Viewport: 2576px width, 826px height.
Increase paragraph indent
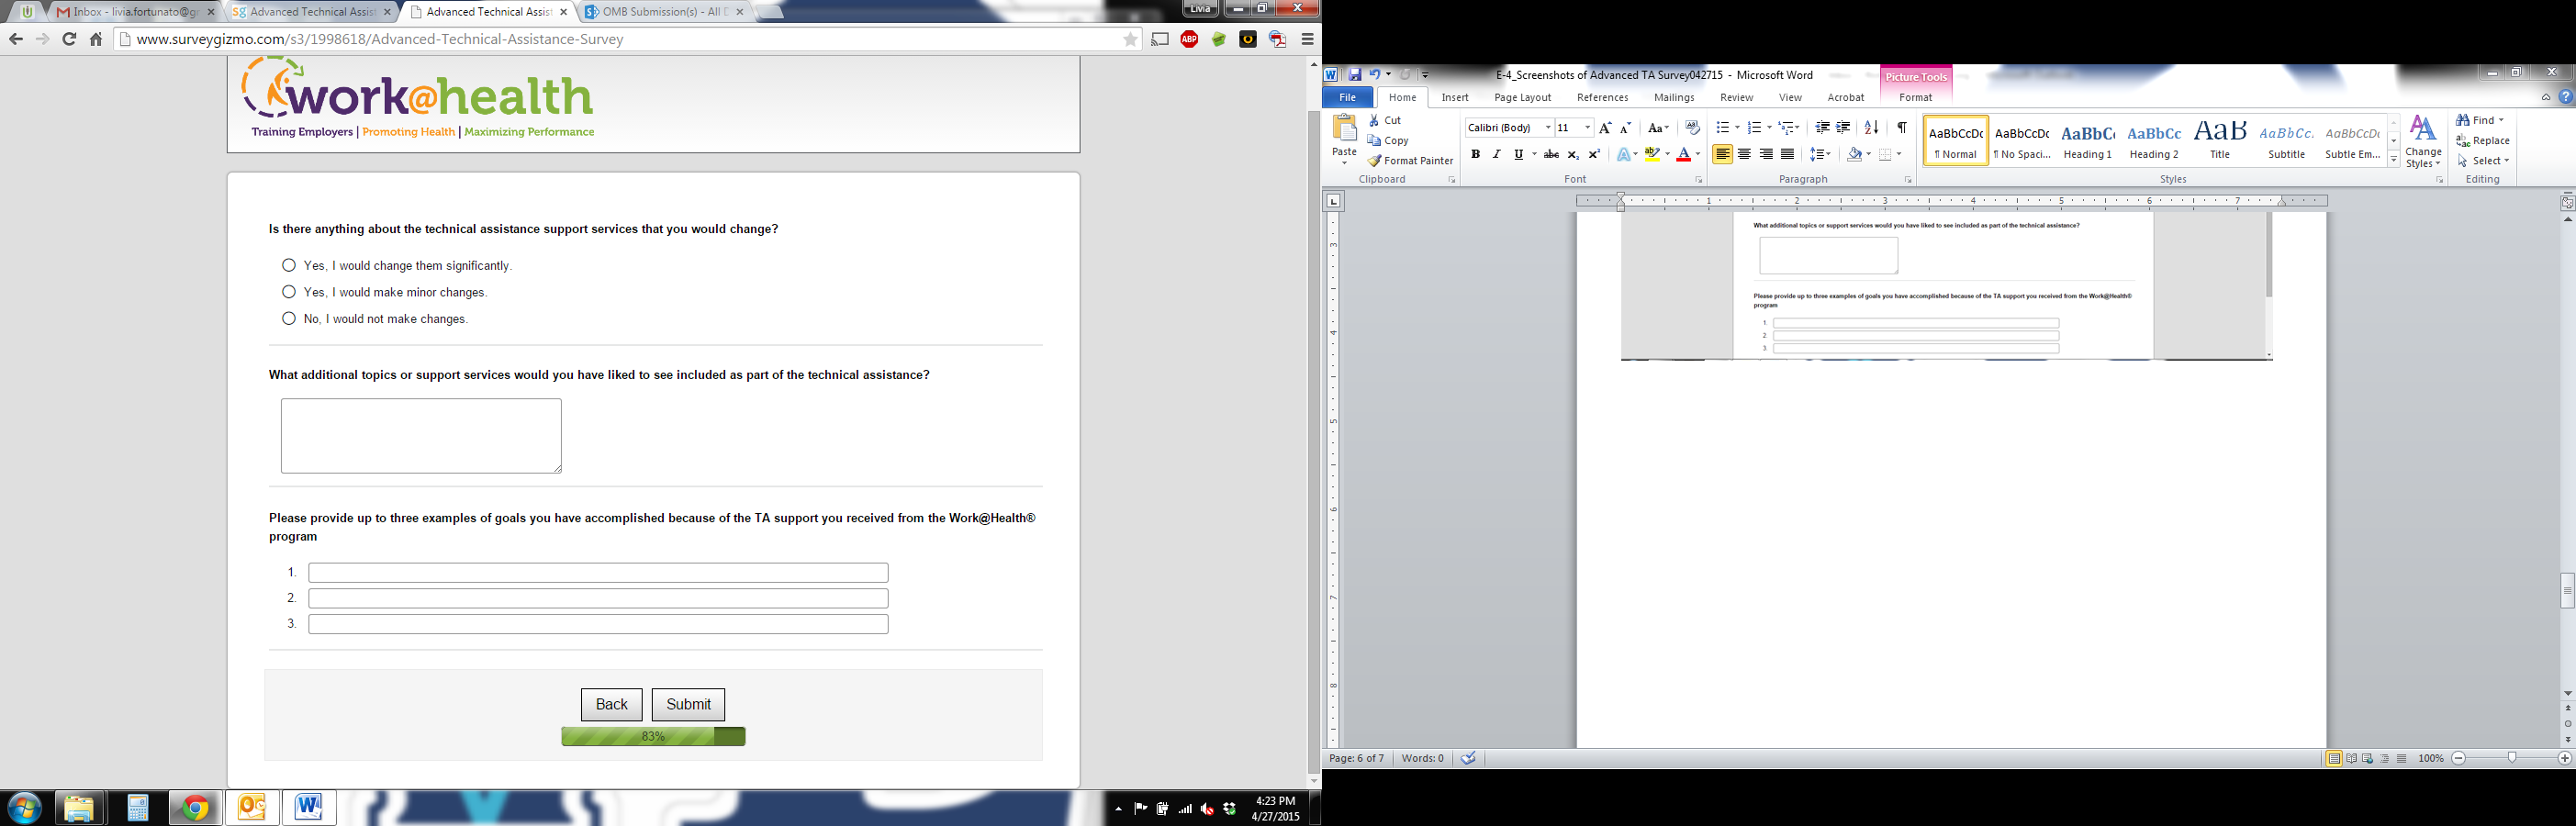tap(1843, 128)
